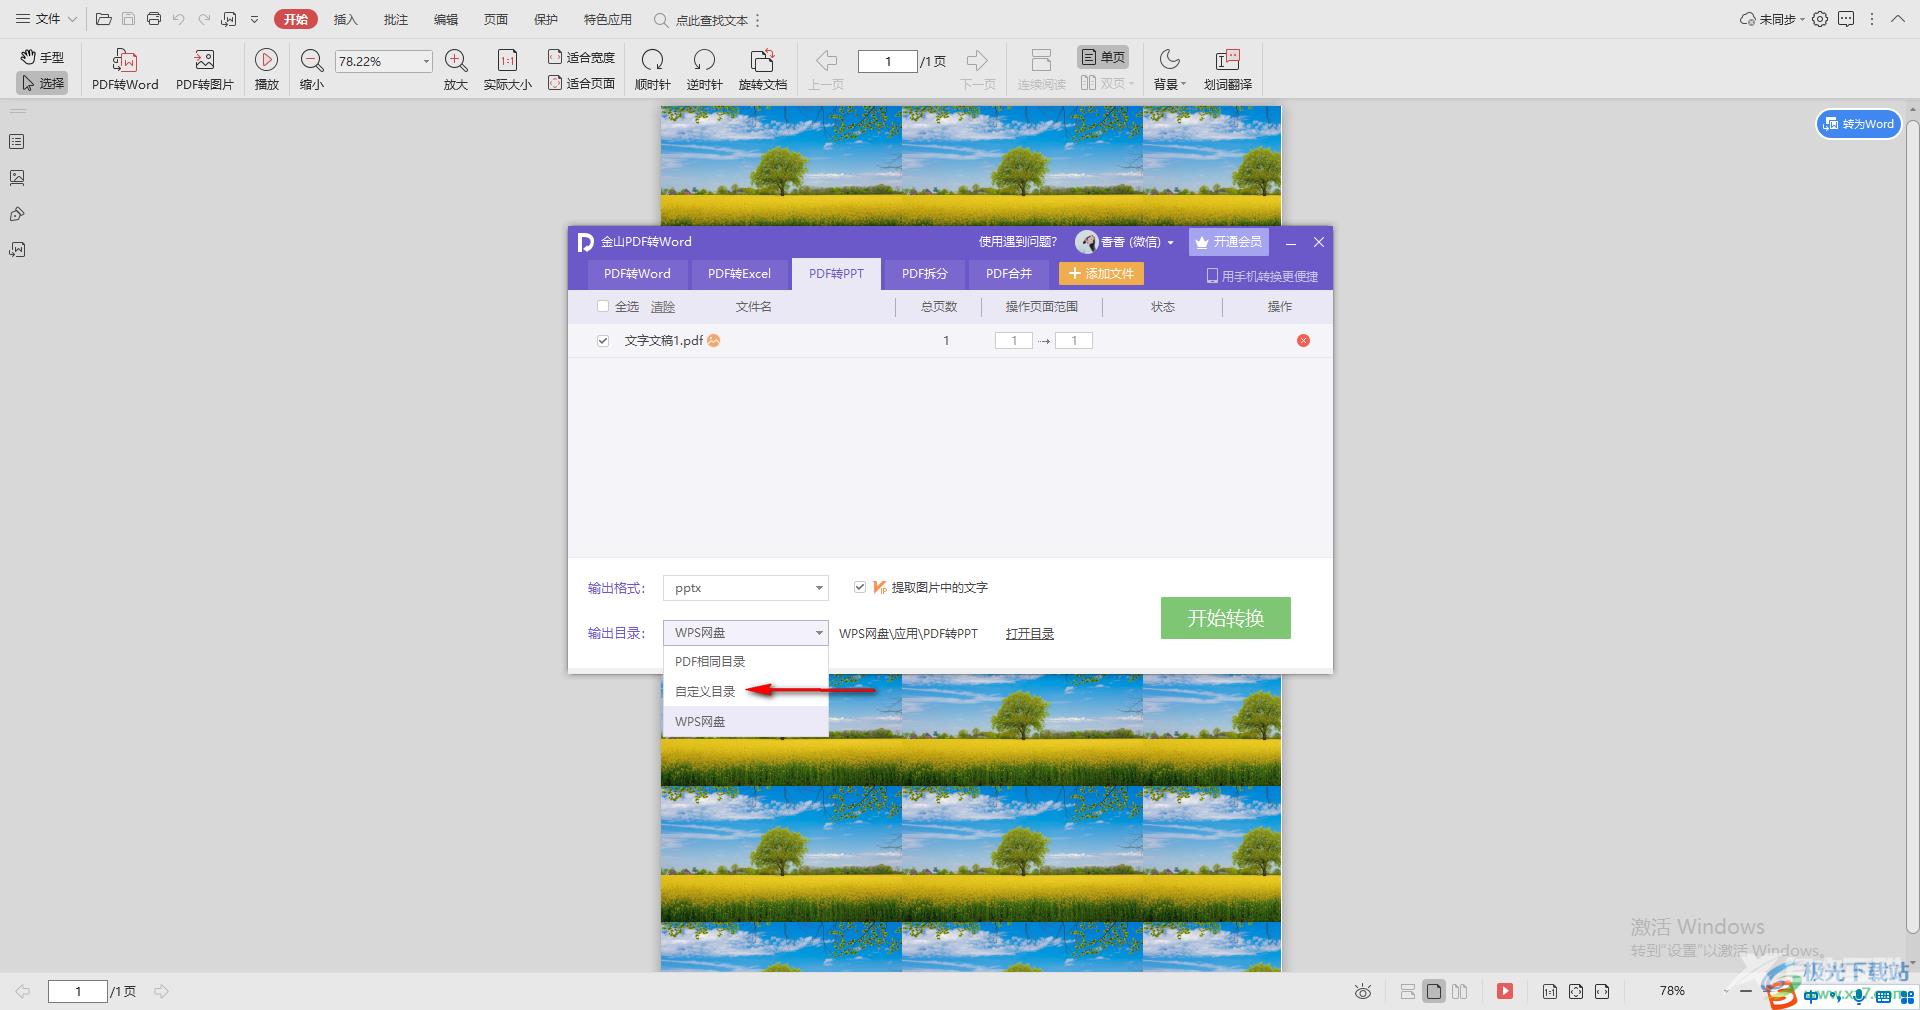Viewport: 1920px width, 1010px height.
Task: Collapse ribbon with chevron up
Action: [x=1898, y=19]
